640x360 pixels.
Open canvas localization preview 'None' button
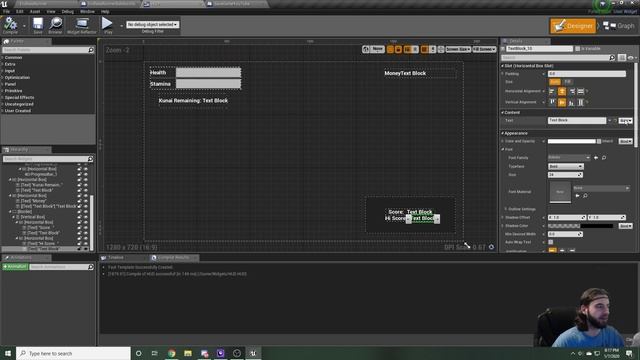[x=377, y=49]
